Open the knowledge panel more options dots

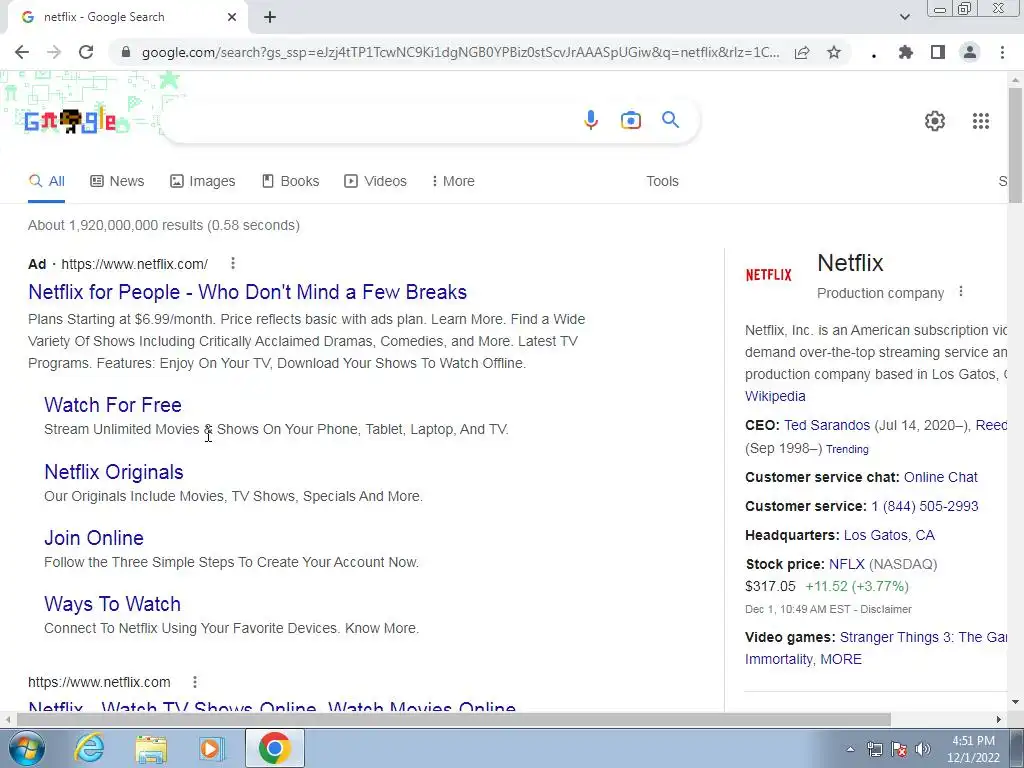[961, 292]
